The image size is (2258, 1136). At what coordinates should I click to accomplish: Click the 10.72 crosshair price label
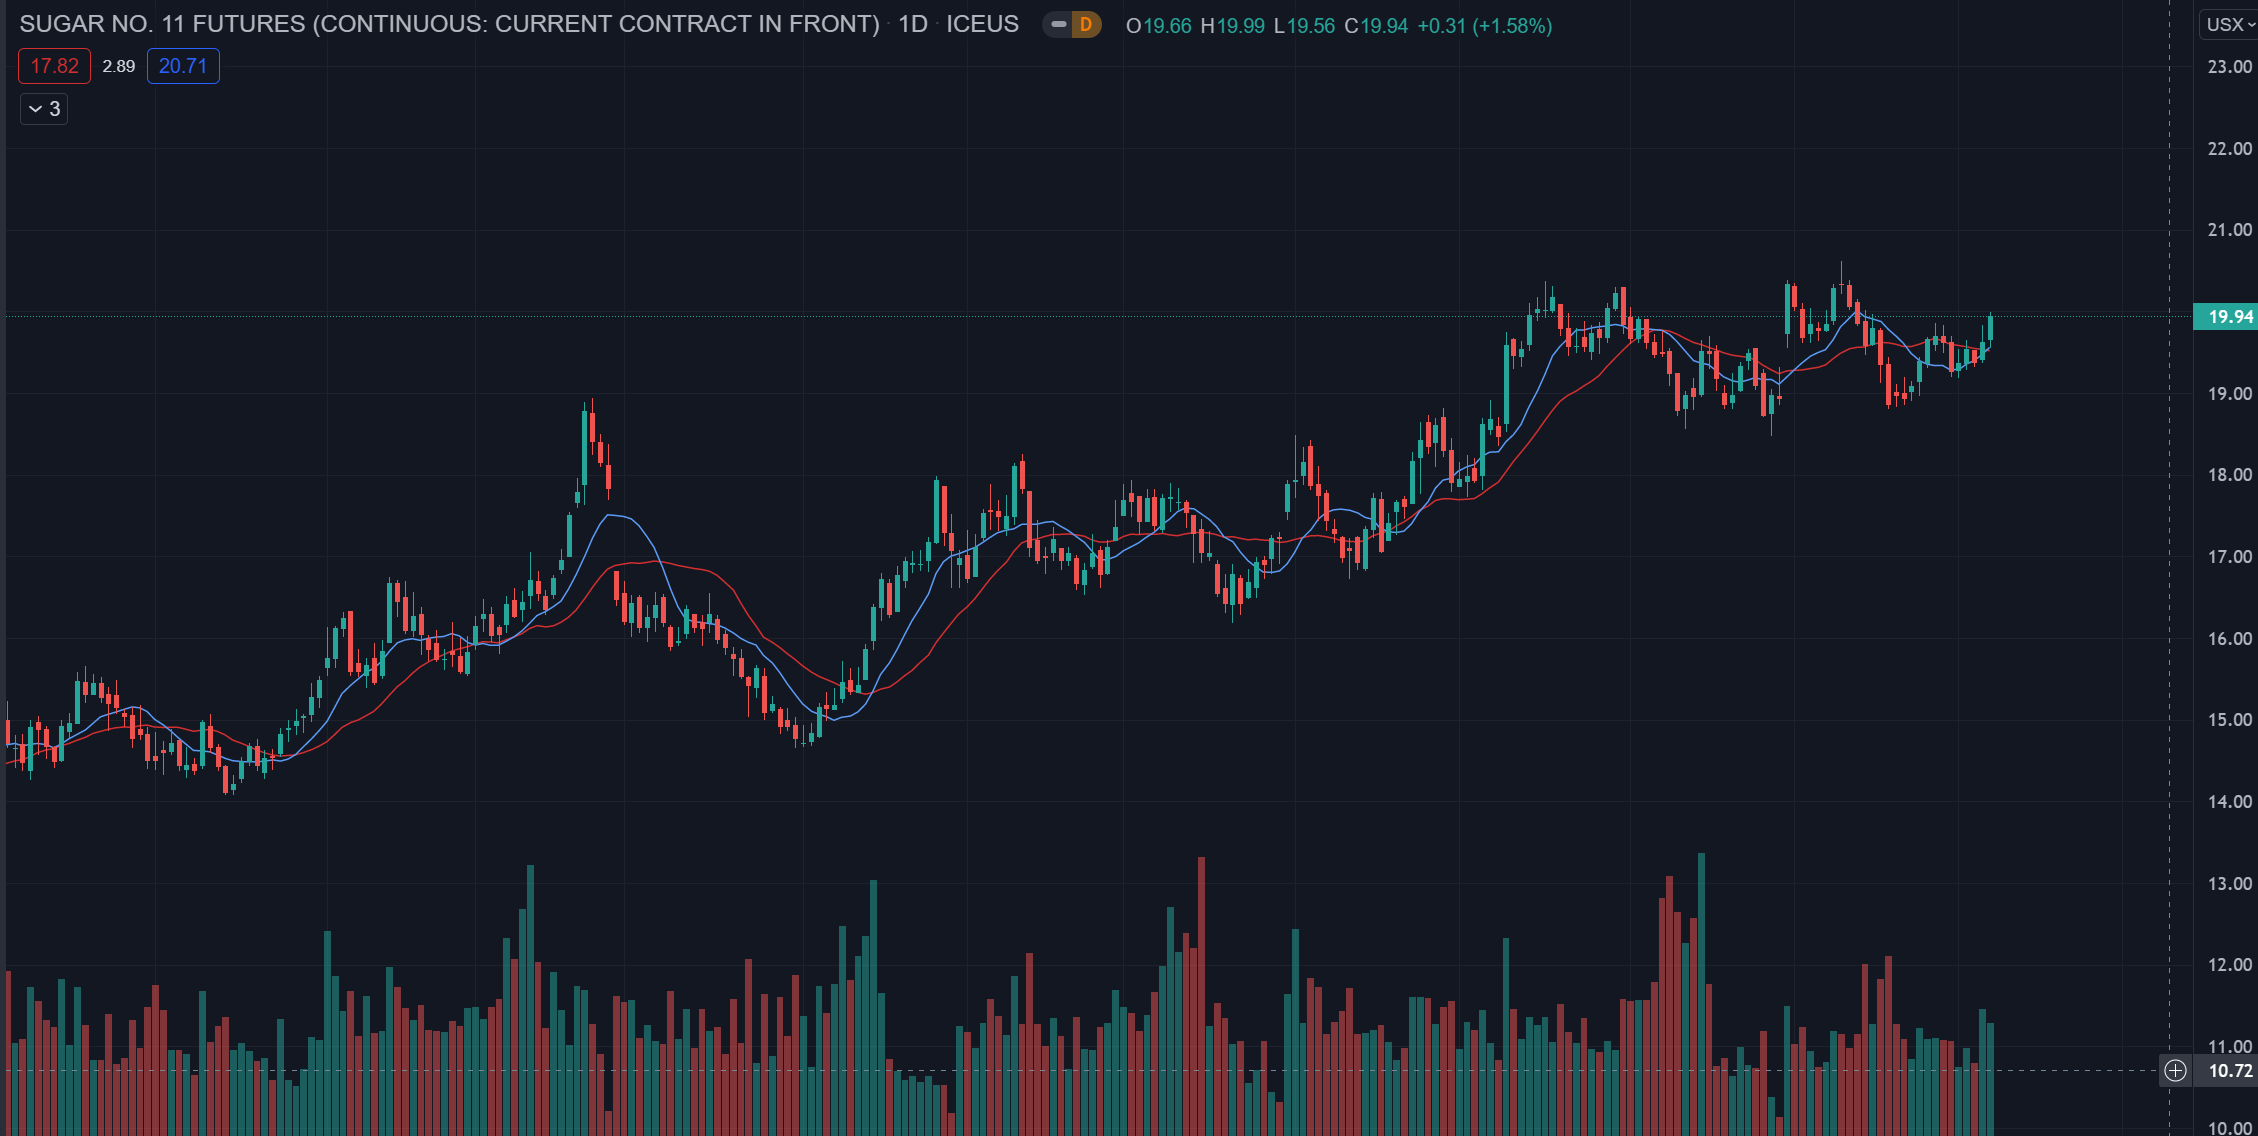point(2230,1071)
